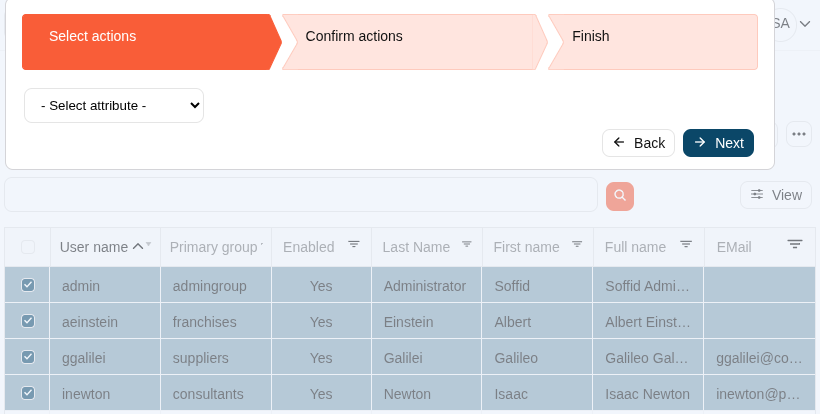
Task: Uncheck the admin user row checkbox
Action: click(x=28, y=285)
